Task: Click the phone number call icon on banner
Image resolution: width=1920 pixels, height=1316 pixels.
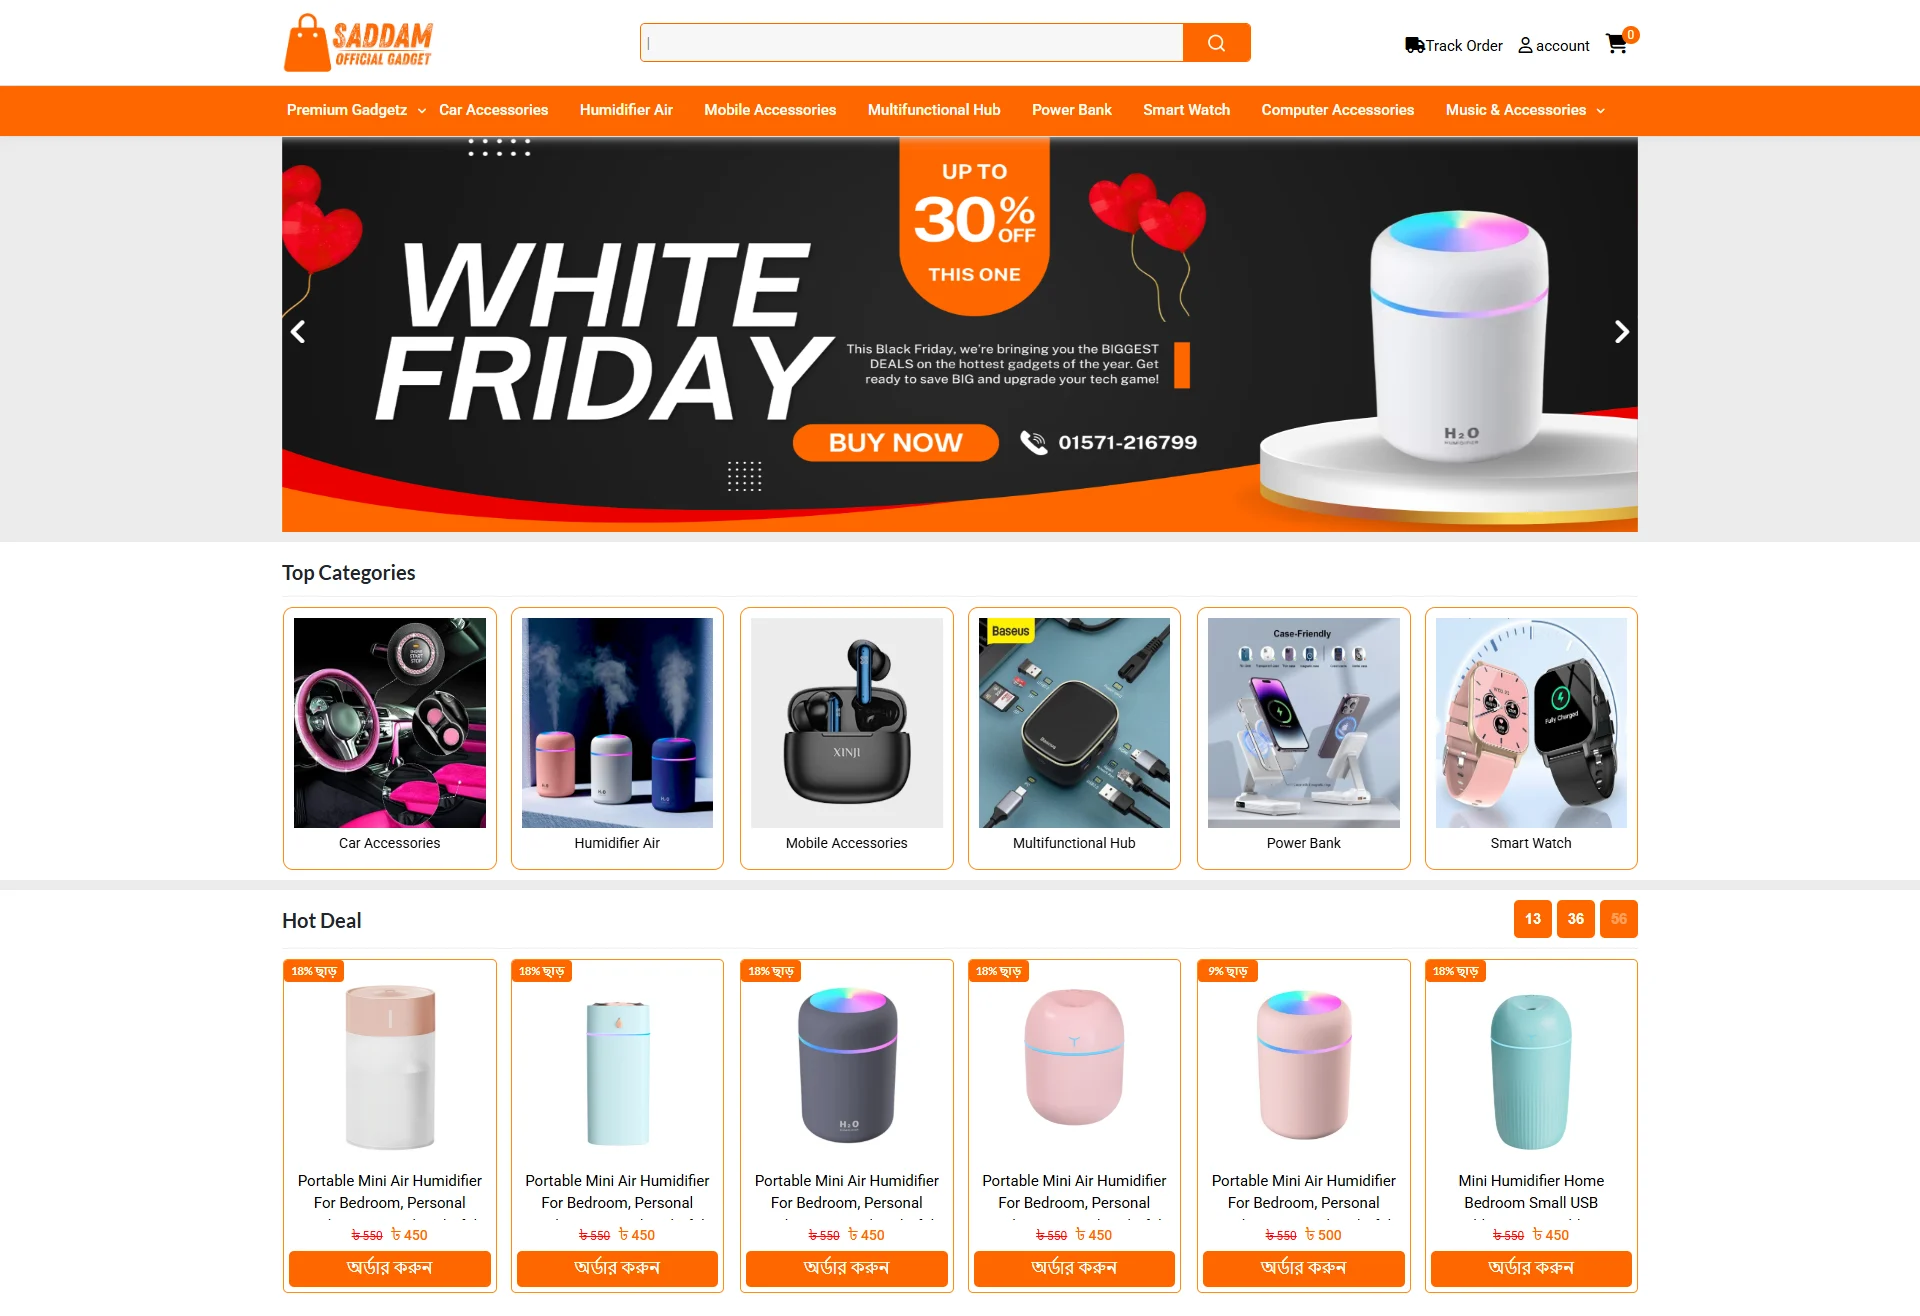Action: tap(1033, 442)
